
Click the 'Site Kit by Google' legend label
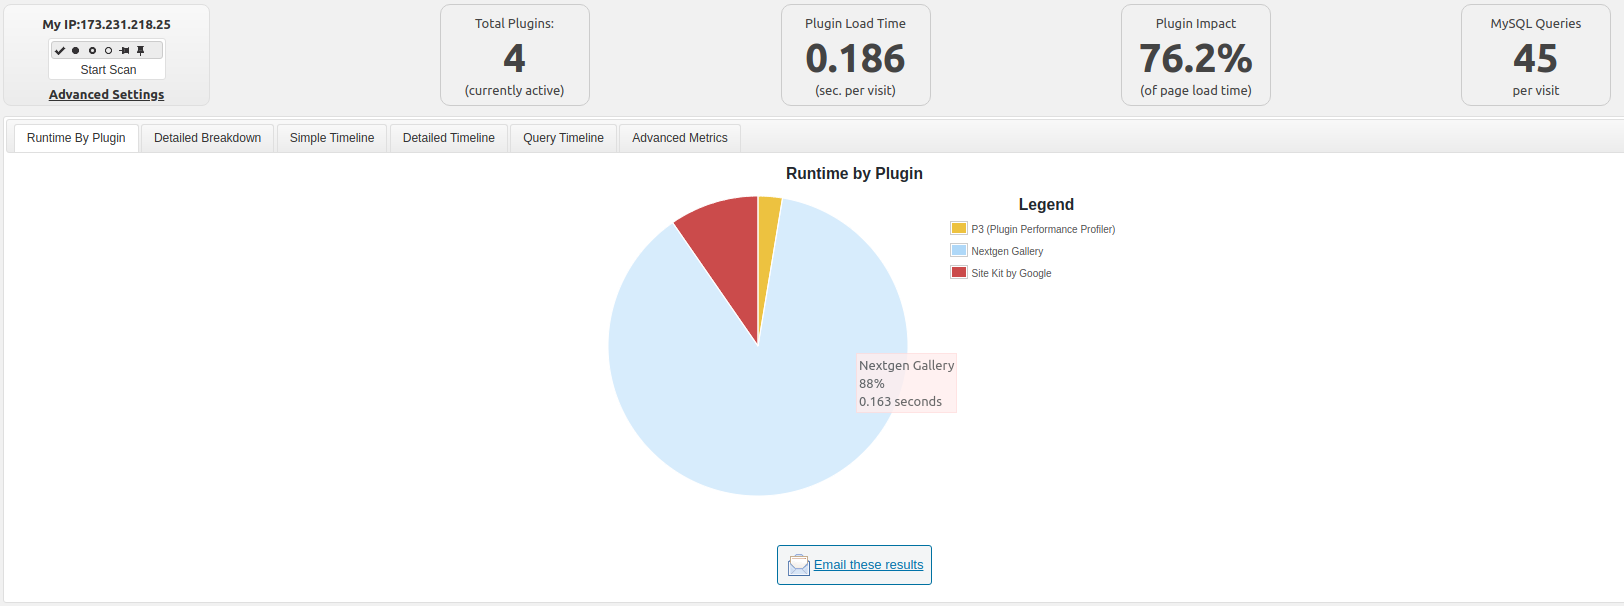(1011, 273)
